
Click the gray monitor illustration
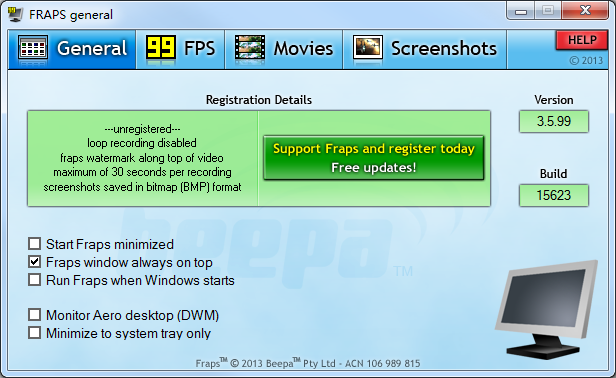(x=546, y=309)
